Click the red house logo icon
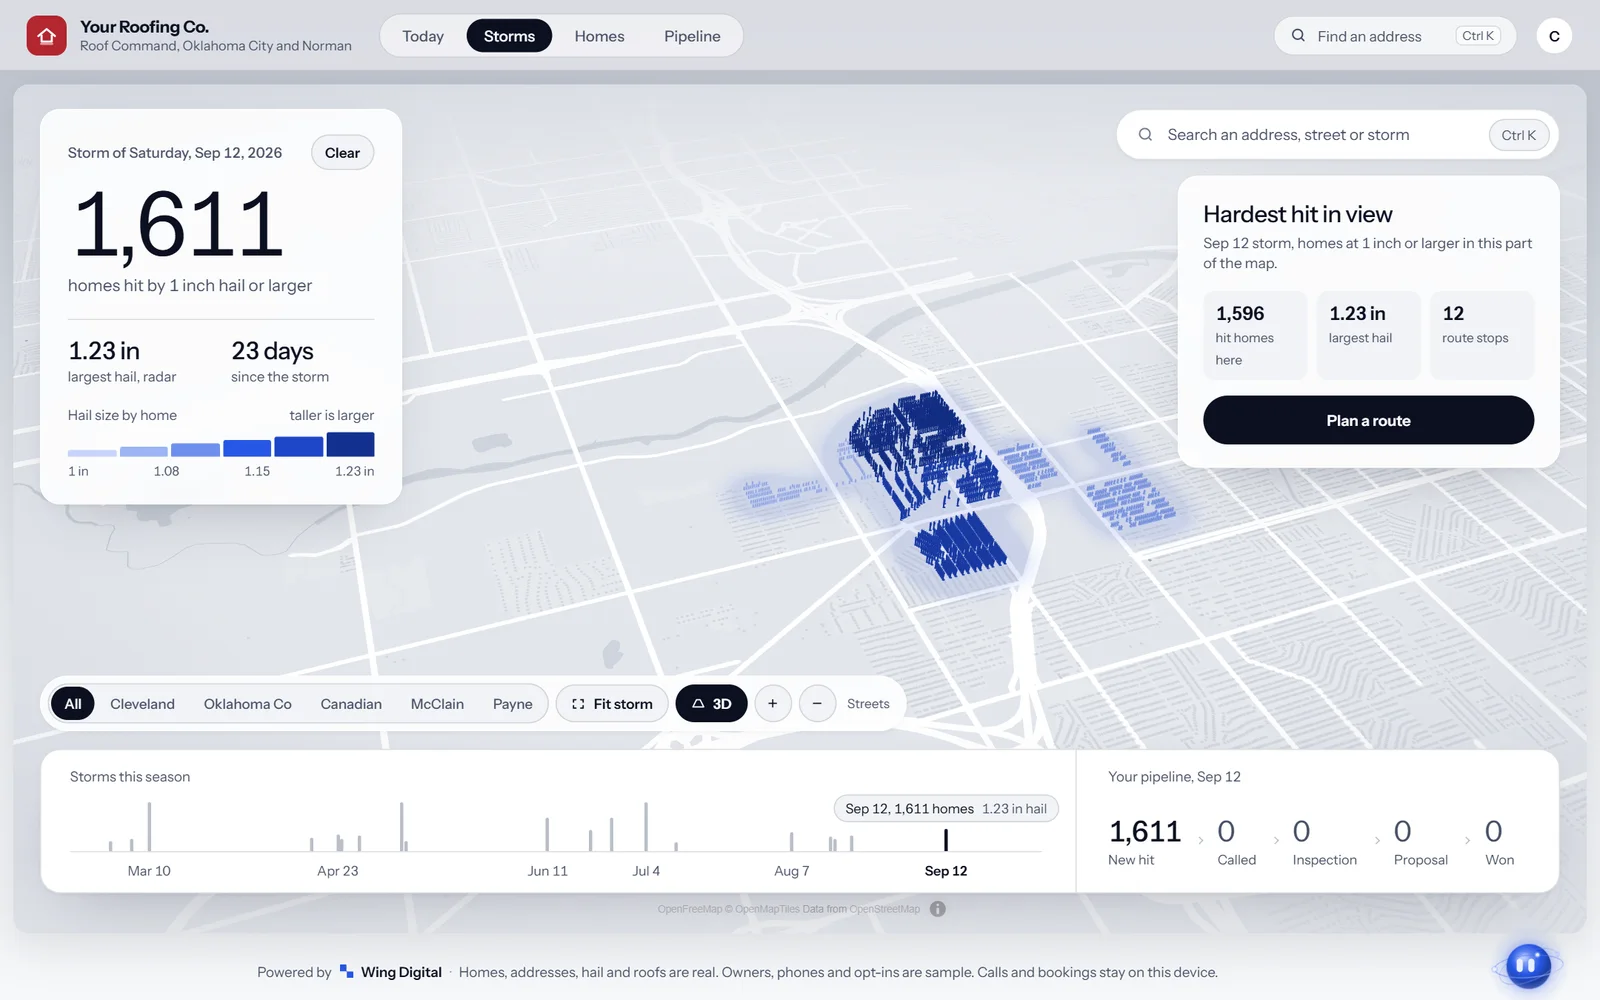This screenshot has height=1000, width=1600. coord(46,36)
